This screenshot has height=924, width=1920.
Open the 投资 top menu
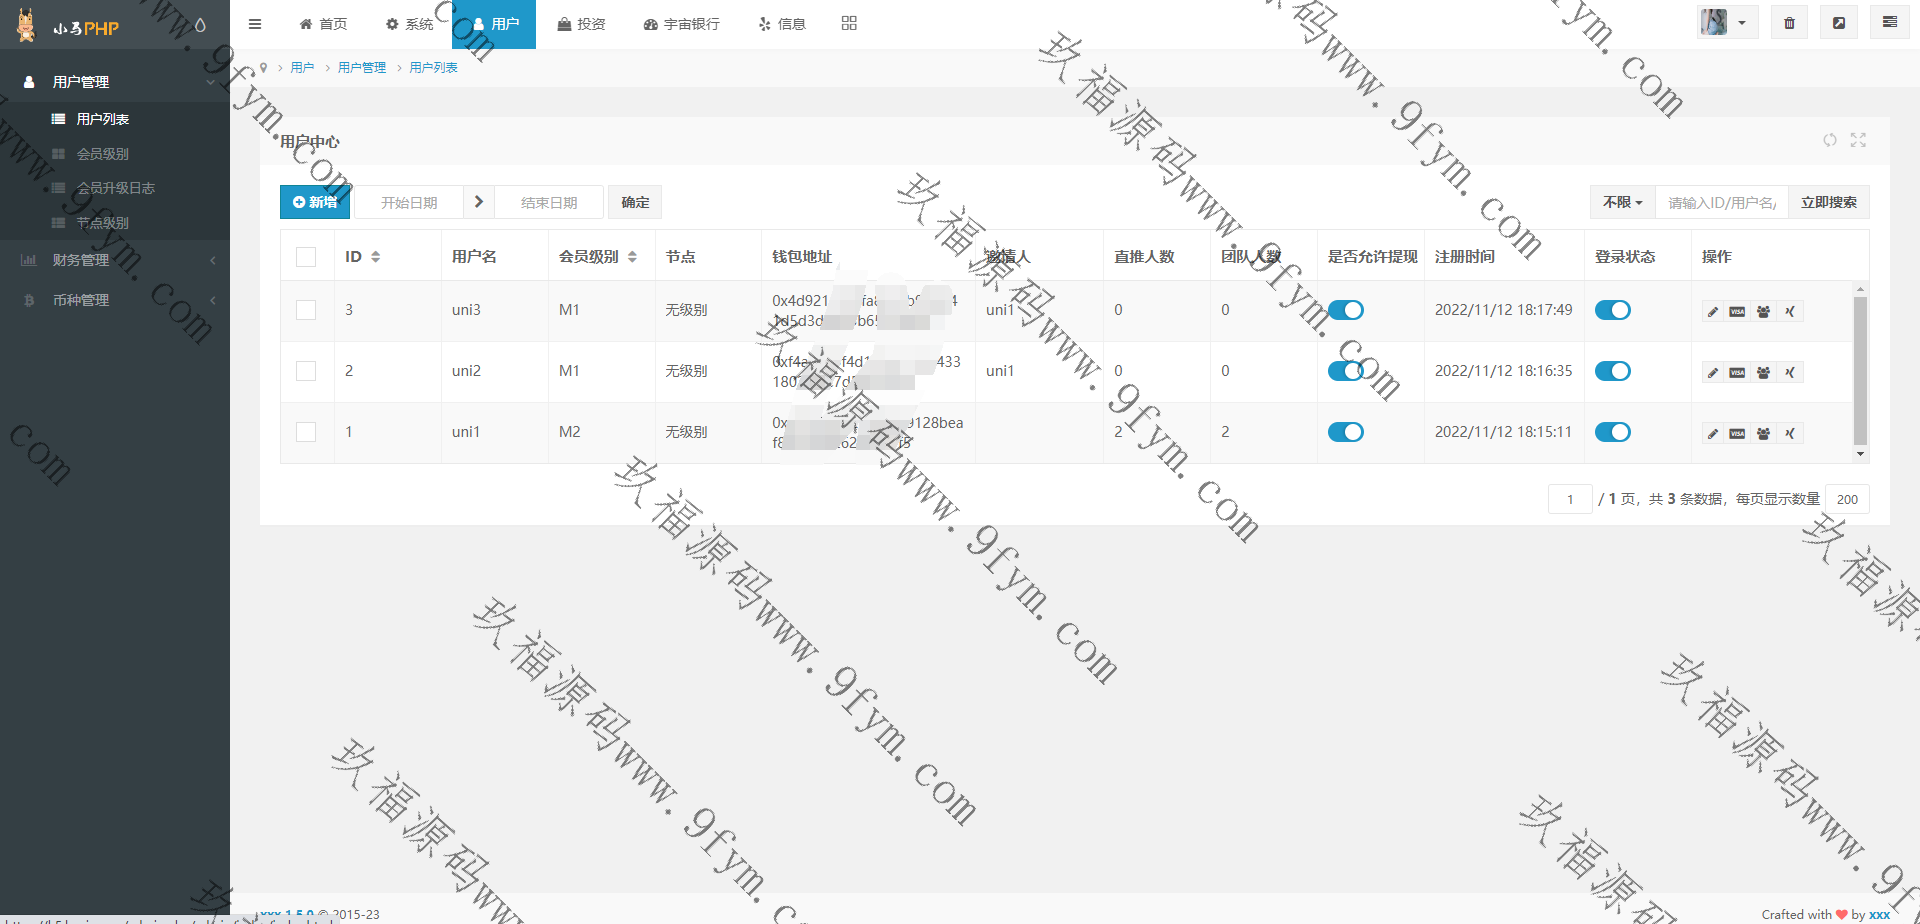pos(581,24)
